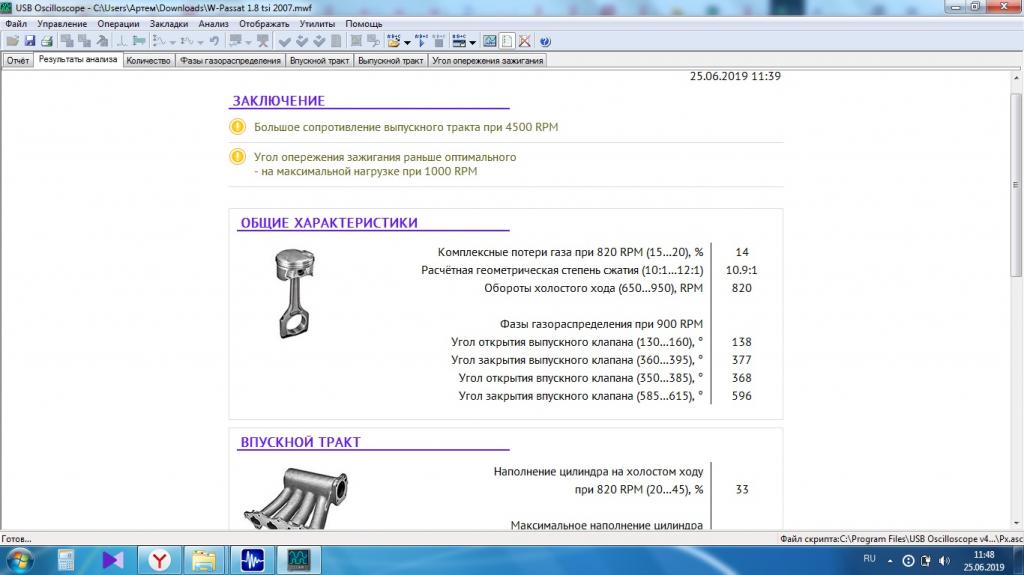The height and width of the screenshot is (575, 1024).
Task: Open the Утилиты menu
Action: tap(317, 24)
